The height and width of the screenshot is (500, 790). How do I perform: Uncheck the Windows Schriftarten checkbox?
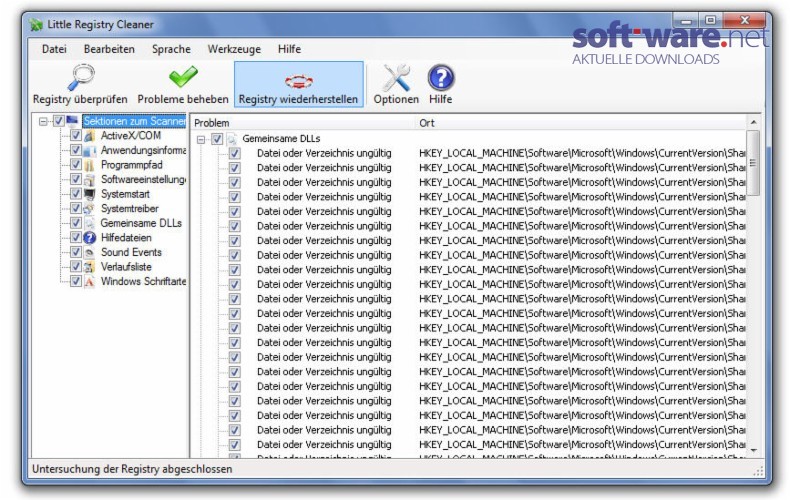76,281
